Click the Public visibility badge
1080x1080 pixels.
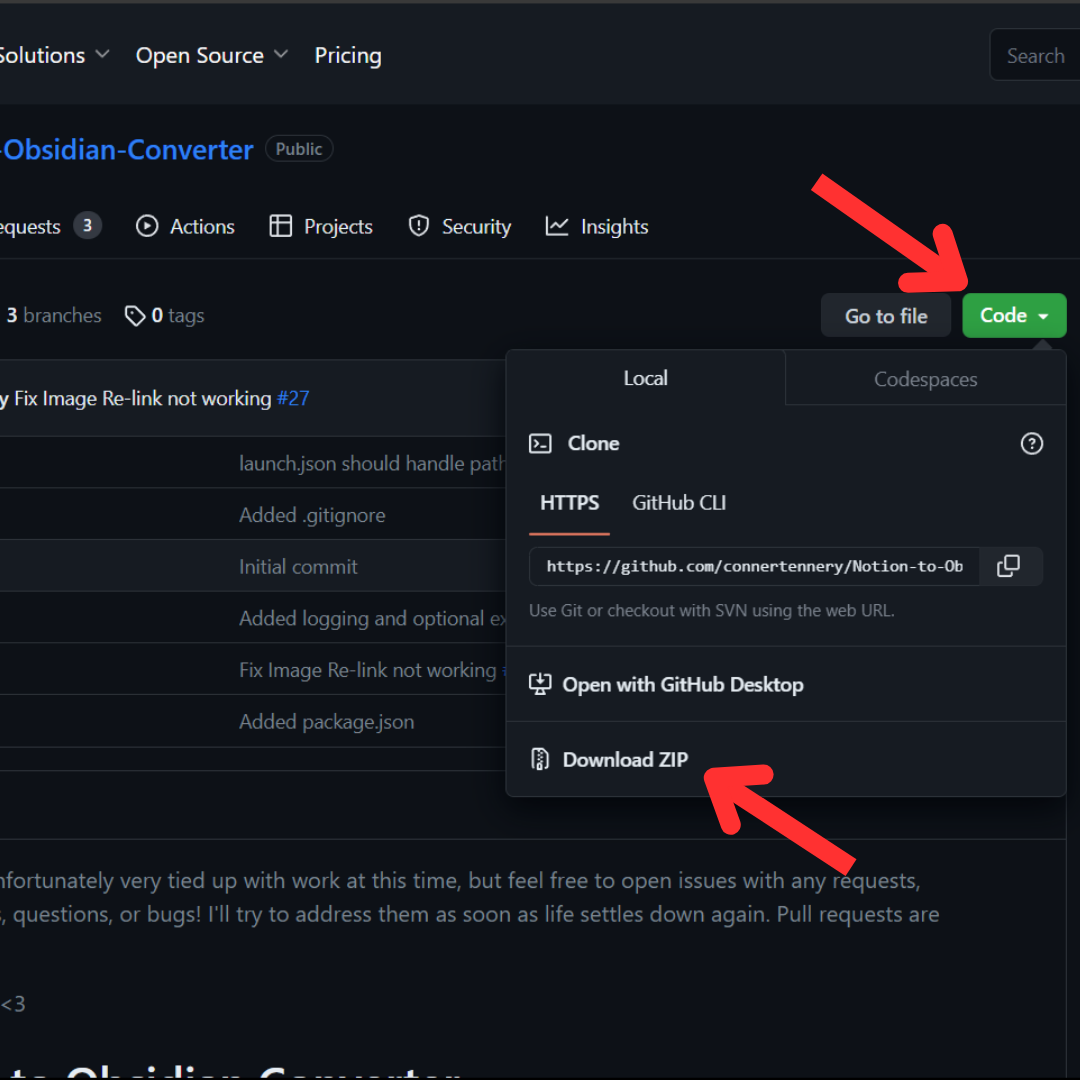pos(299,149)
